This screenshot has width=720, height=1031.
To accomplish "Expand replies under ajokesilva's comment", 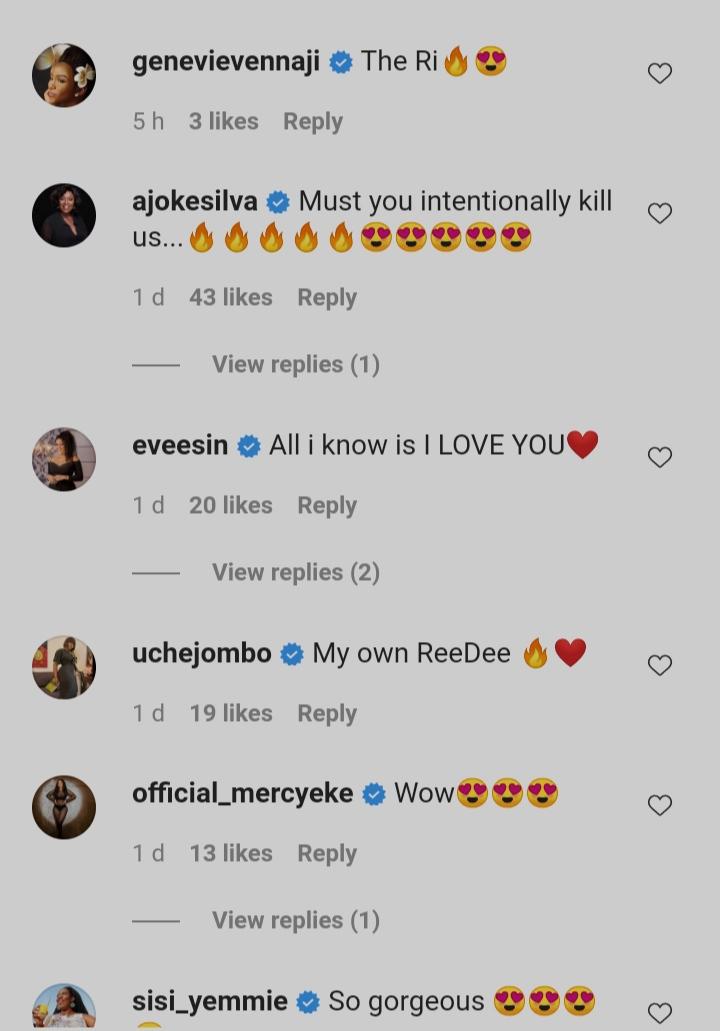I will pyautogui.click(x=295, y=365).
